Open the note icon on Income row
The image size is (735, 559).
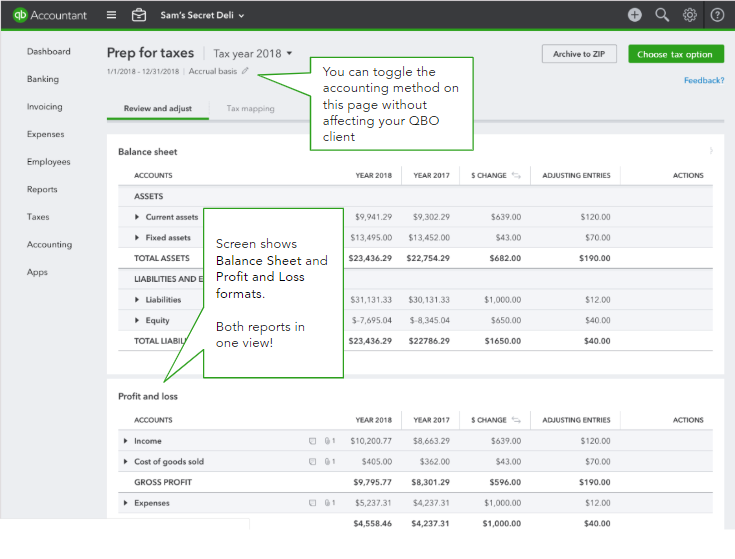(312, 441)
